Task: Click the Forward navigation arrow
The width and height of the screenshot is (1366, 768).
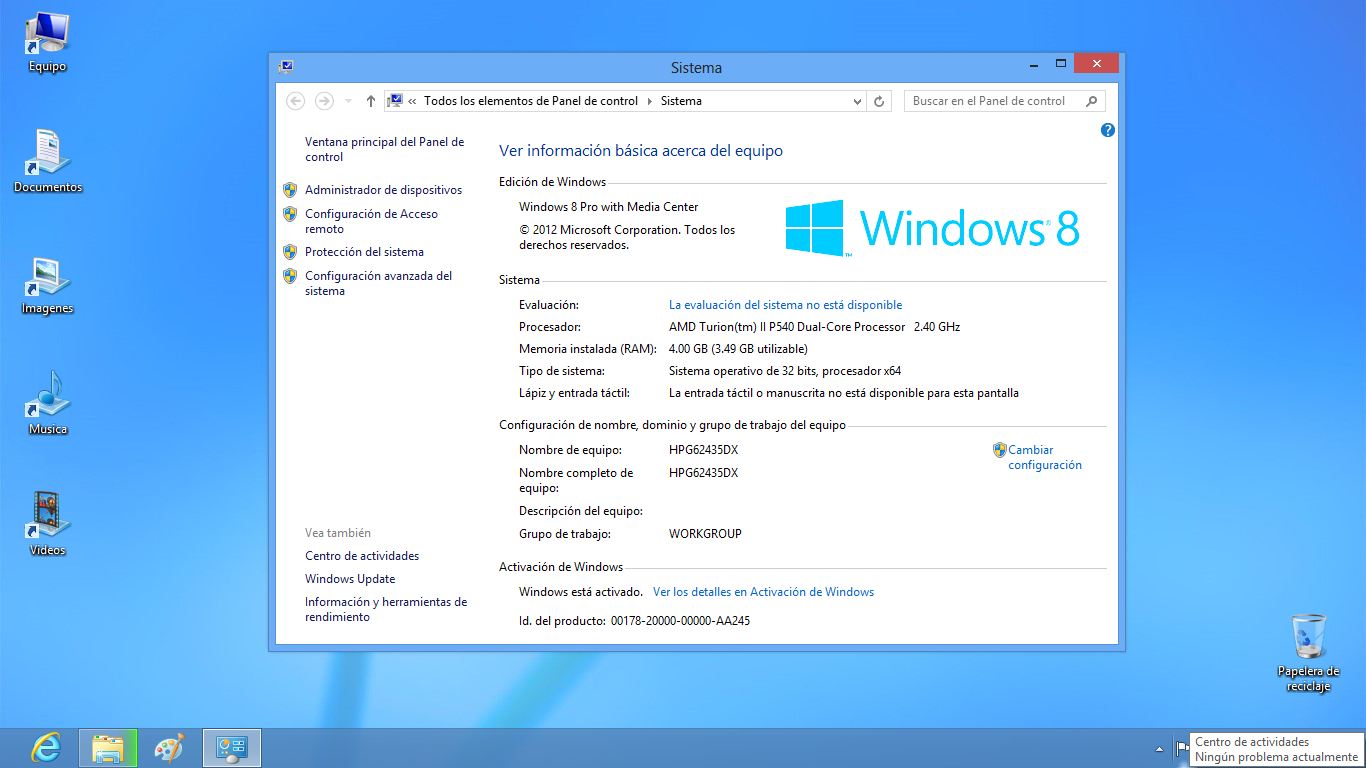Action: 324,101
